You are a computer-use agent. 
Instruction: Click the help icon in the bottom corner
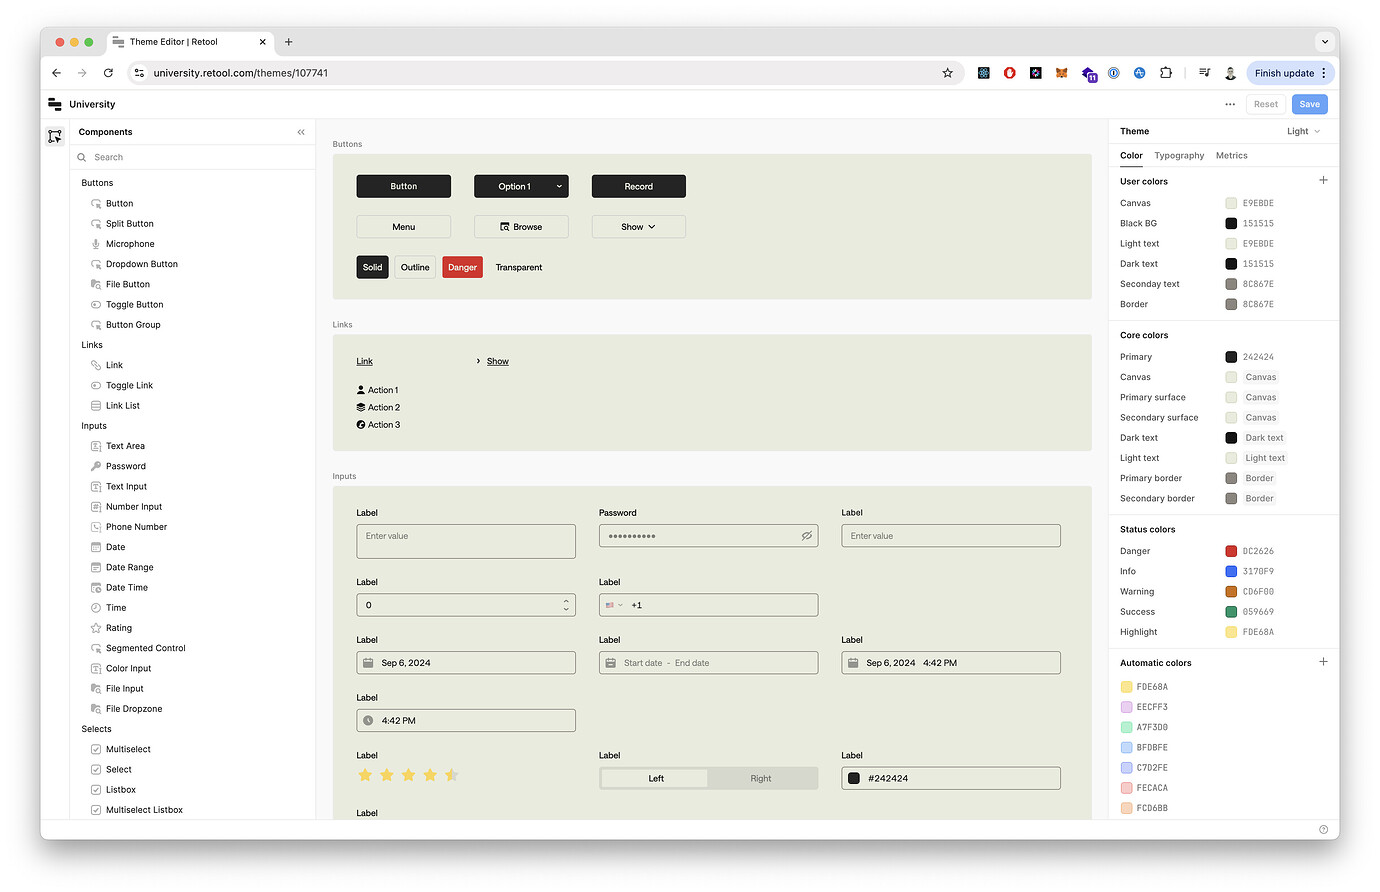[x=1323, y=830]
